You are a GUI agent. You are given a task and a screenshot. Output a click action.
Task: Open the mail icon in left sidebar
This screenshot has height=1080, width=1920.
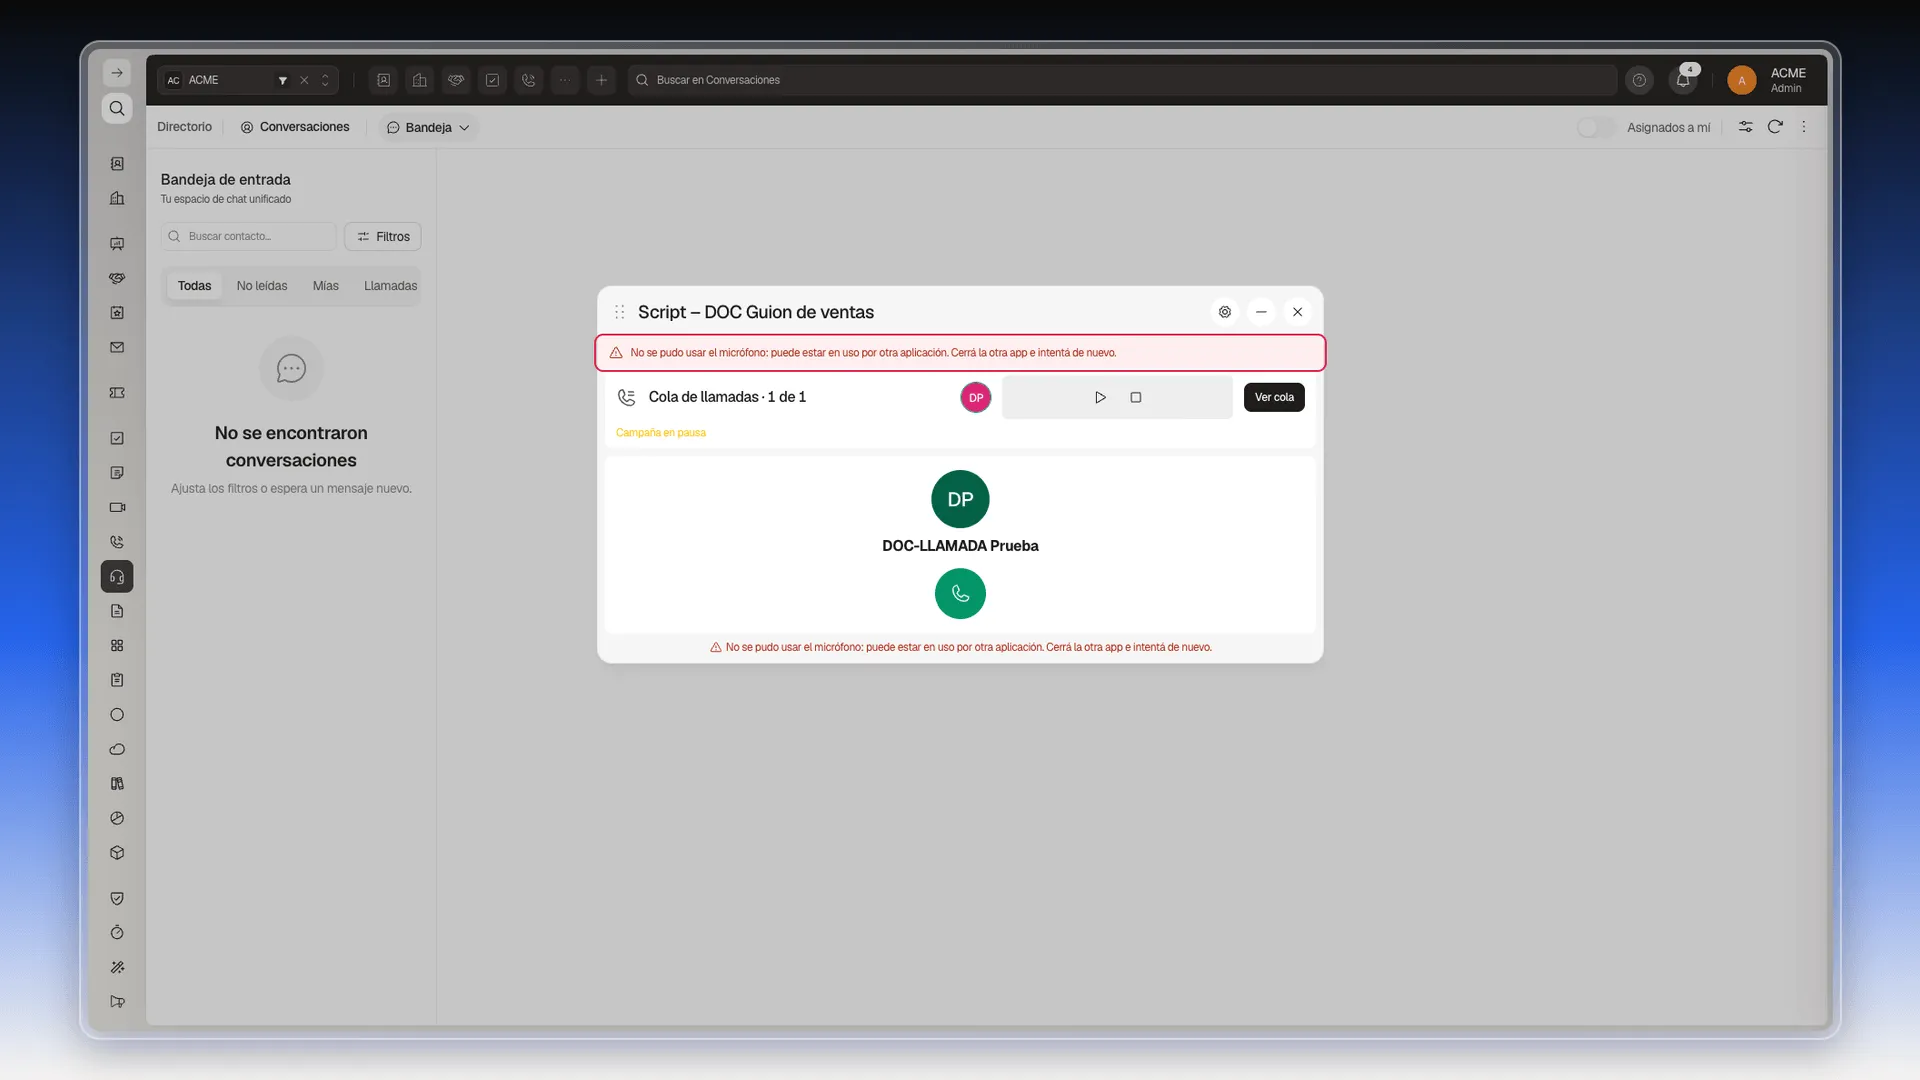117,348
